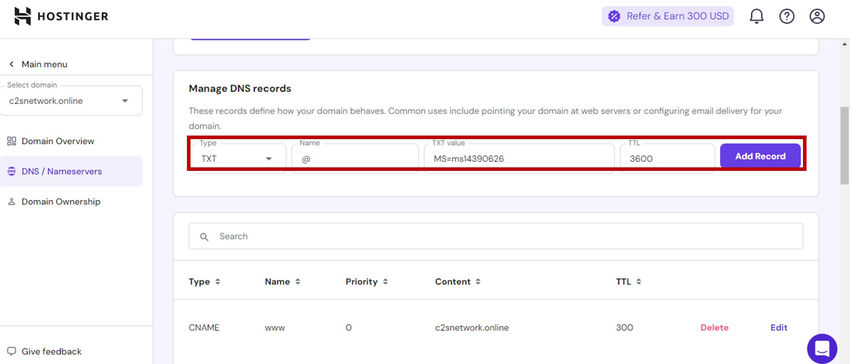This screenshot has height=364, width=850.
Task: Open the notifications bell
Action: point(756,16)
